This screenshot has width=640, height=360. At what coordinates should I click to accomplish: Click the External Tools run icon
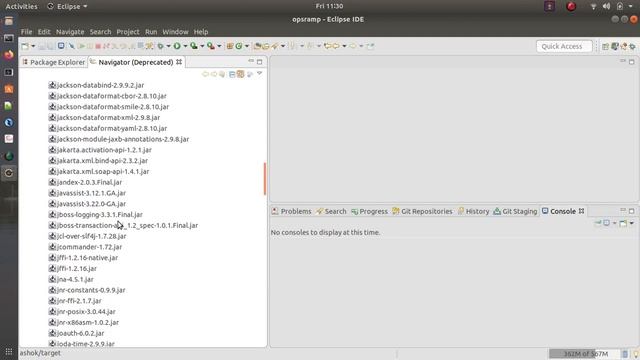(x=211, y=46)
